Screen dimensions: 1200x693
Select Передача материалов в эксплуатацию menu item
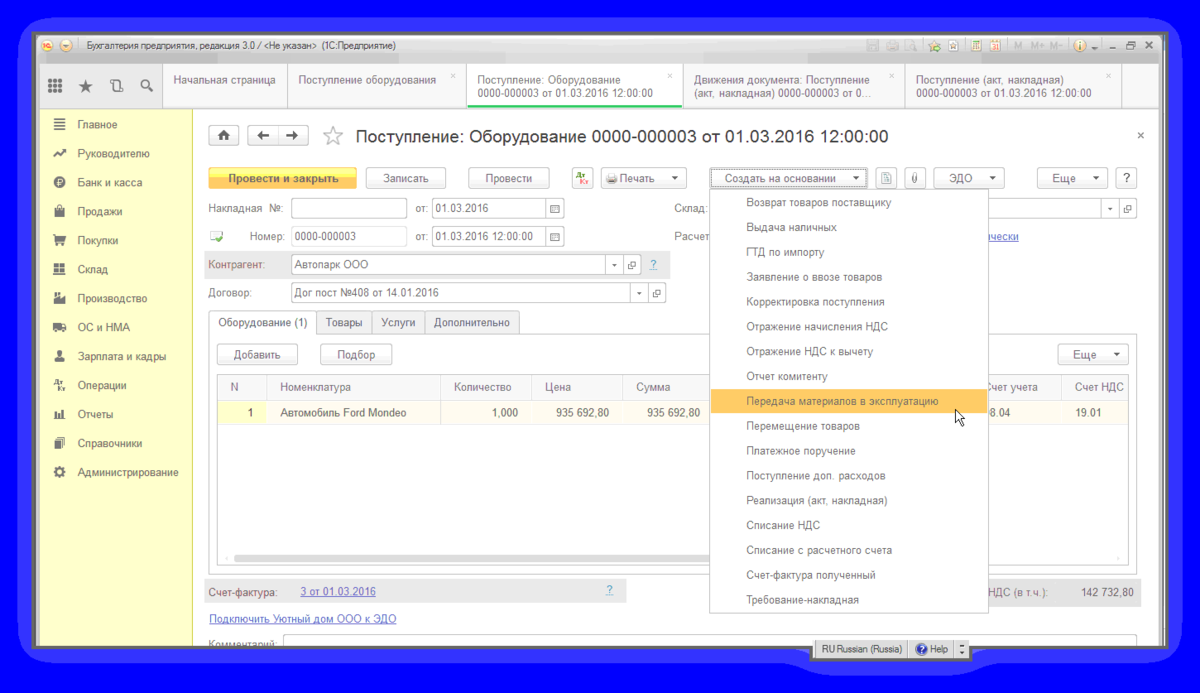[x=849, y=401]
